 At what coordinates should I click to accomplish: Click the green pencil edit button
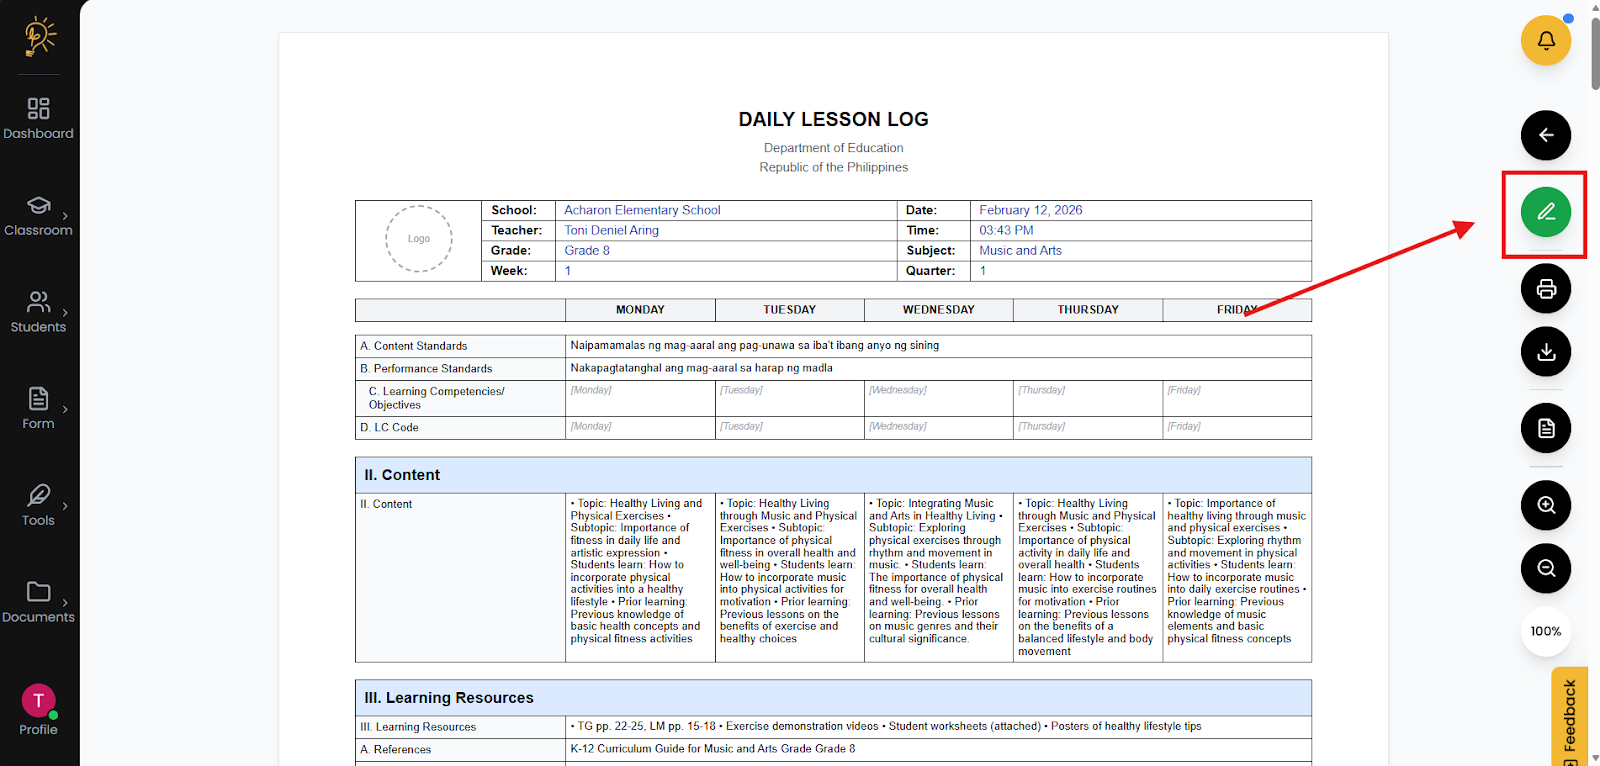[x=1545, y=212]
